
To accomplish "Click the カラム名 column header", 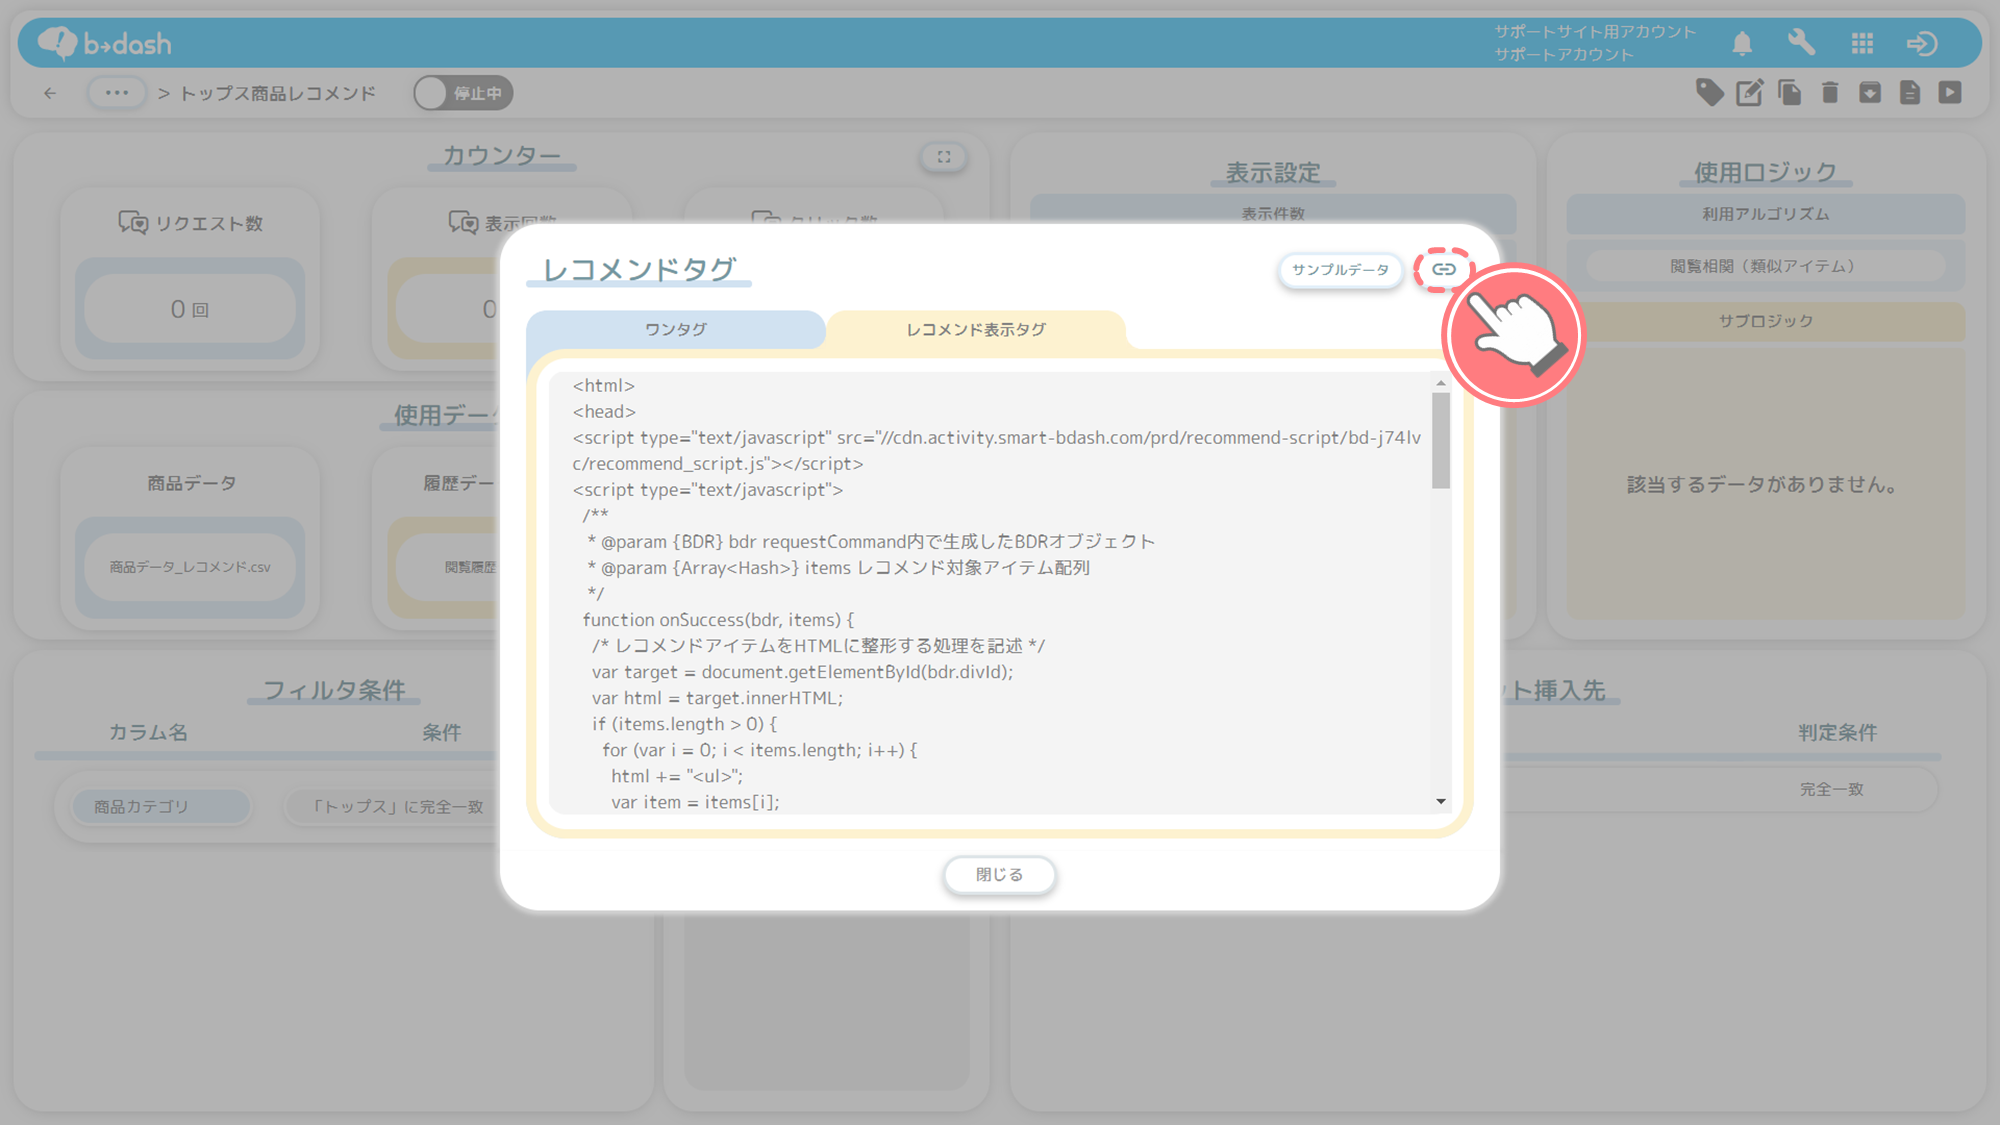I will (148, 733).
